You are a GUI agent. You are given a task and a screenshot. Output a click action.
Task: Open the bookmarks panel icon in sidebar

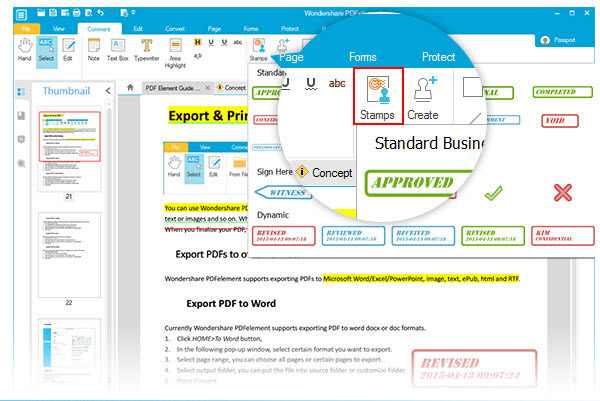click(21, 116)
